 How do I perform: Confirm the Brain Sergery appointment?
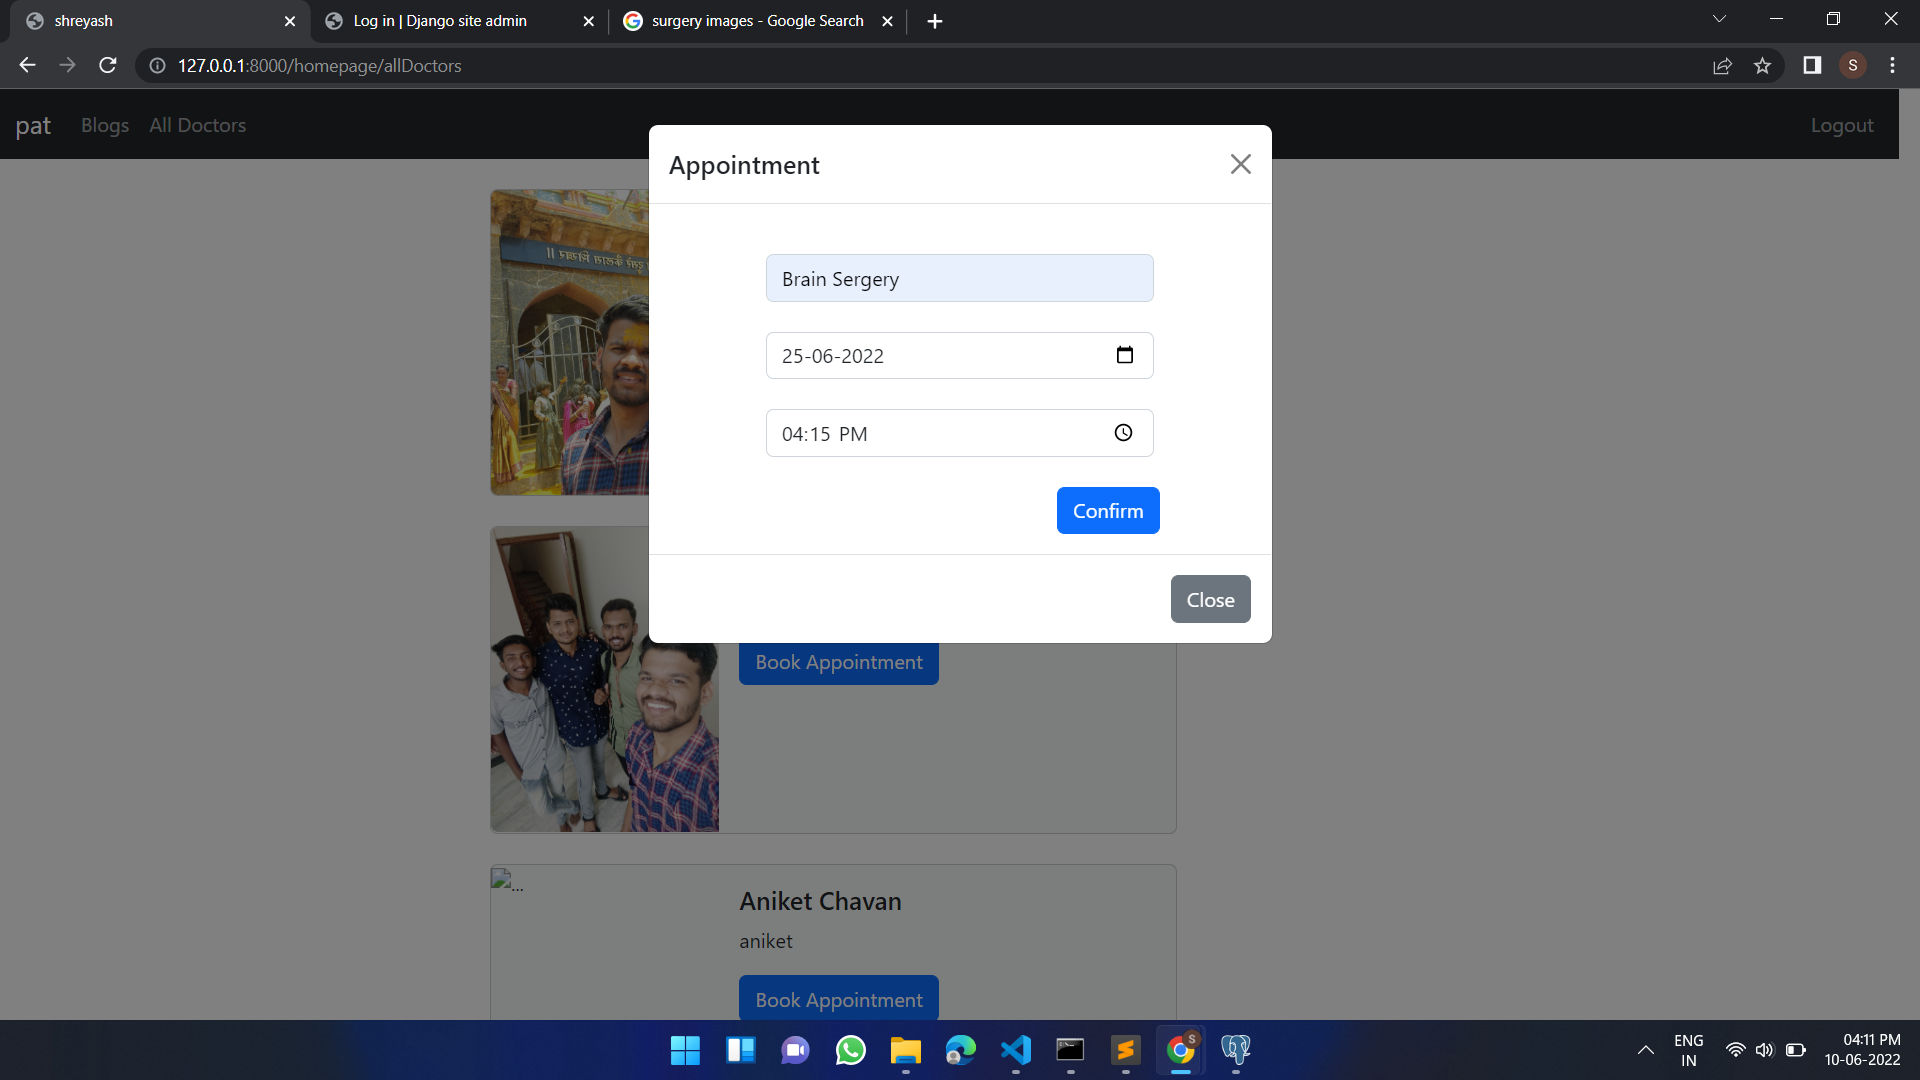[x=1108, y=510]
